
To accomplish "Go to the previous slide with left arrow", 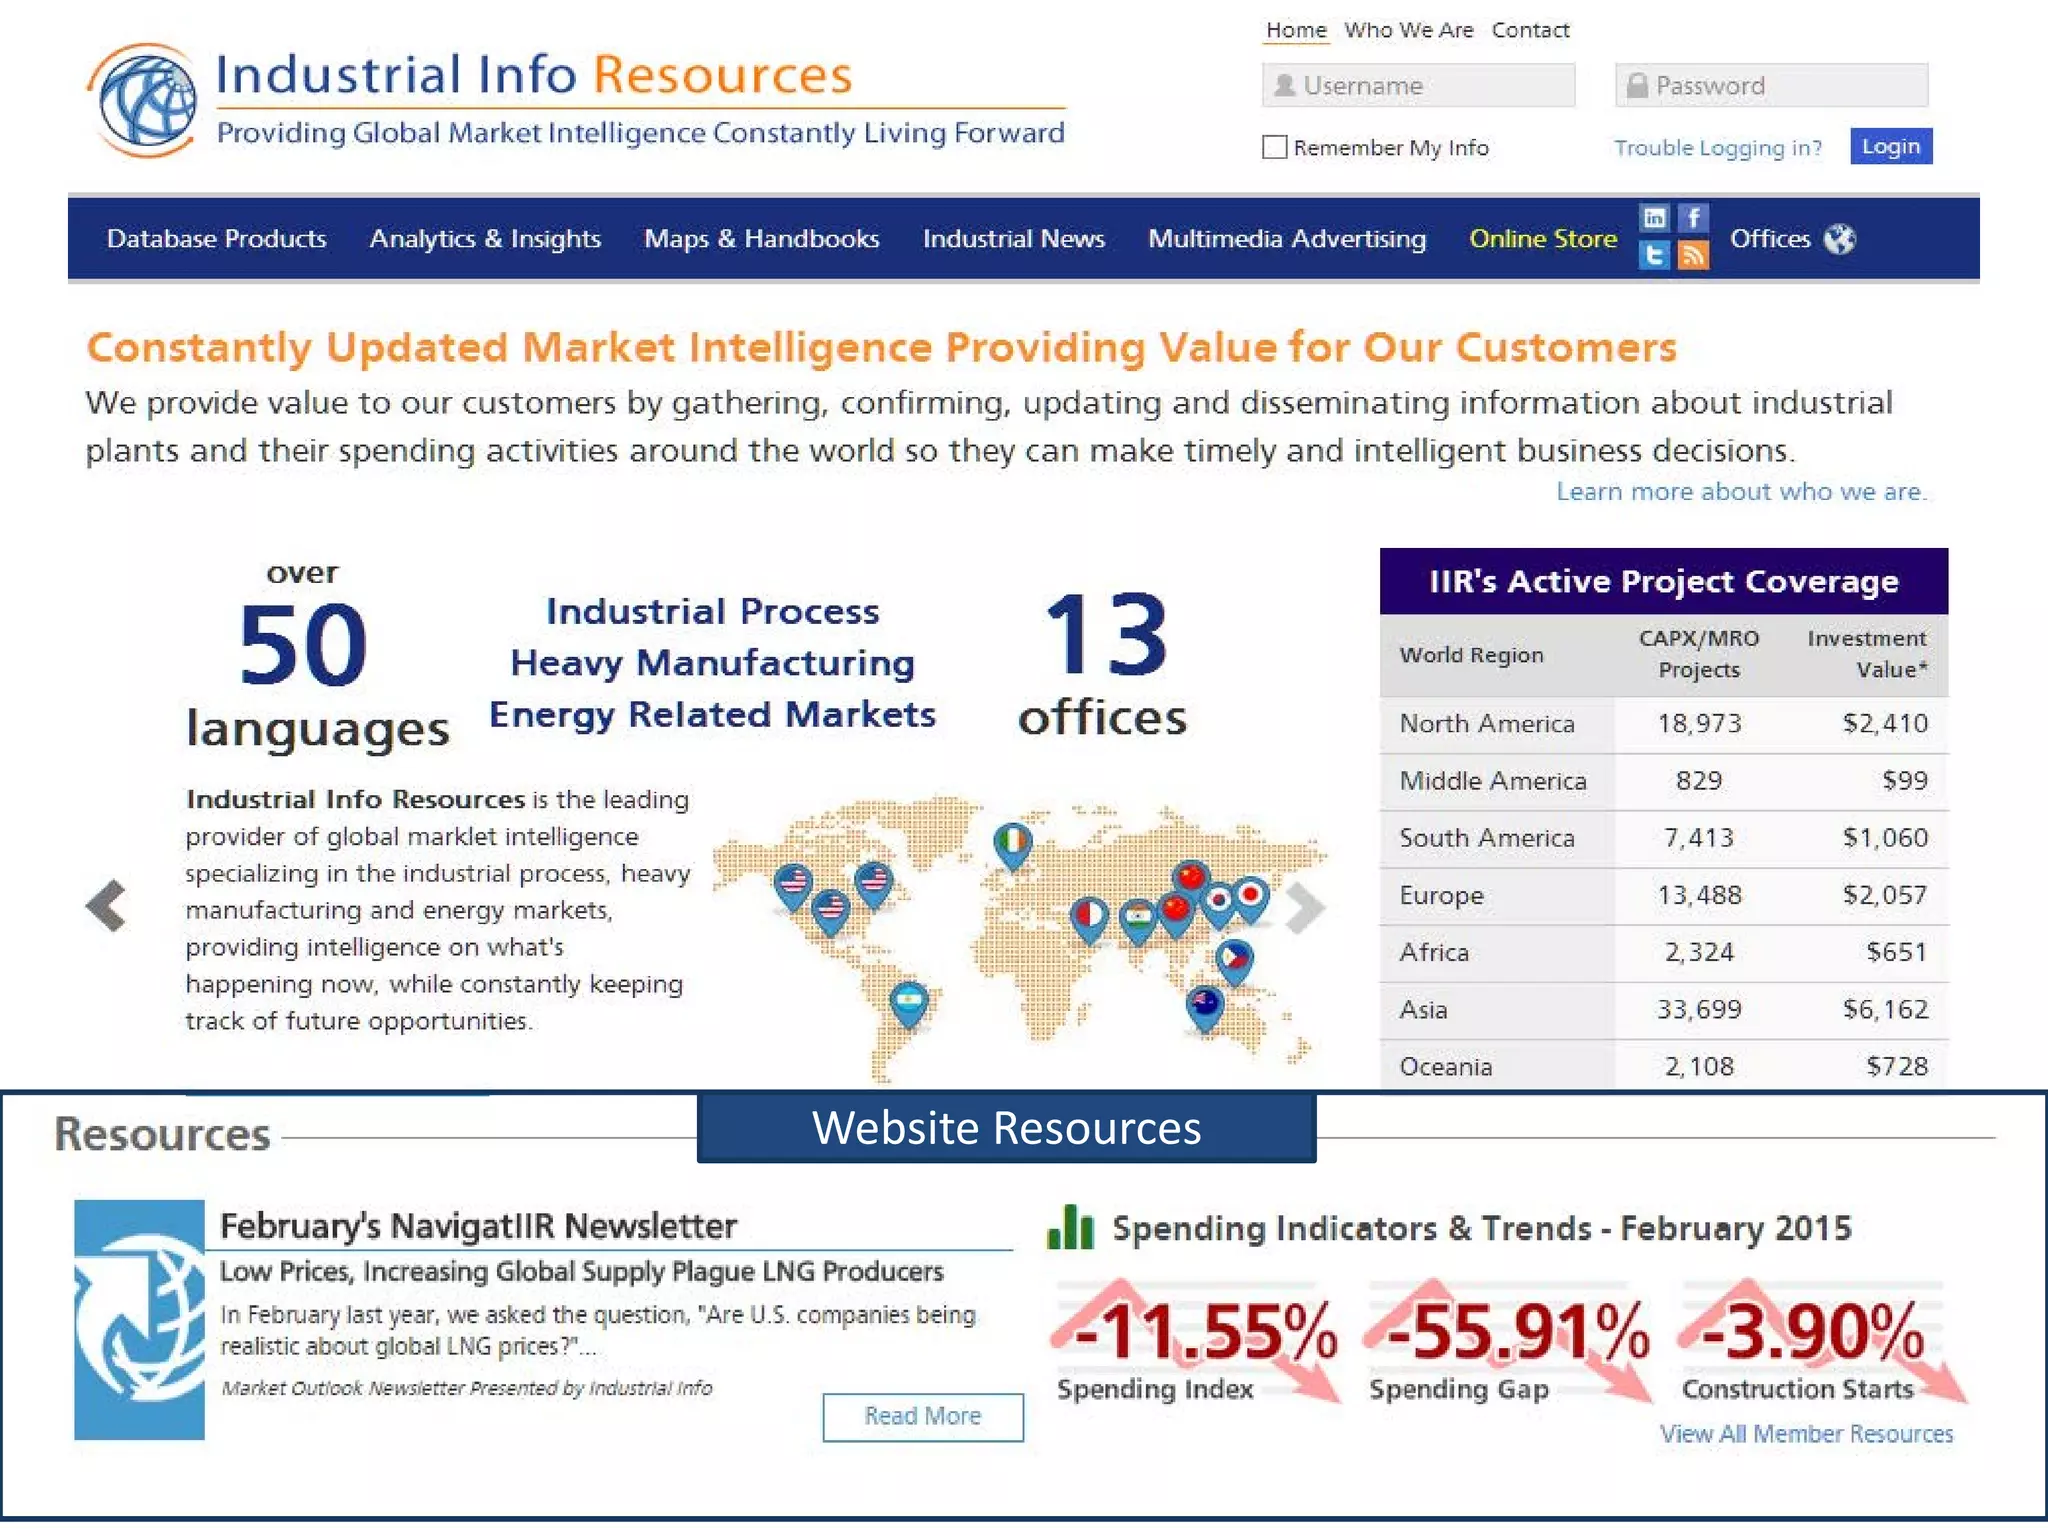I will 106,906.
